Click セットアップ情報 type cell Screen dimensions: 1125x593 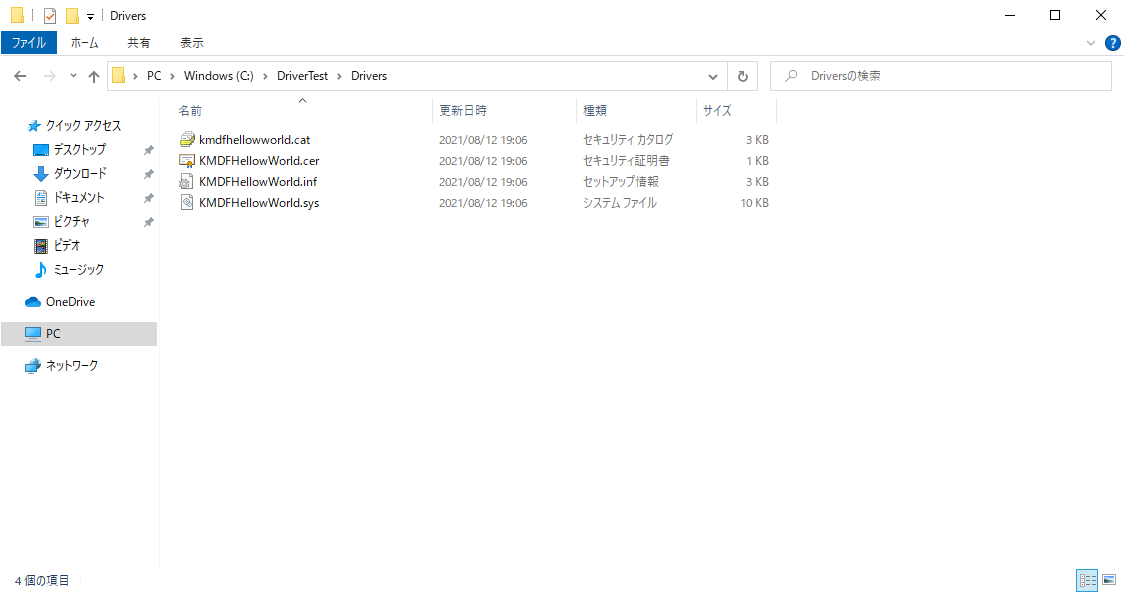tap(621, 181)
